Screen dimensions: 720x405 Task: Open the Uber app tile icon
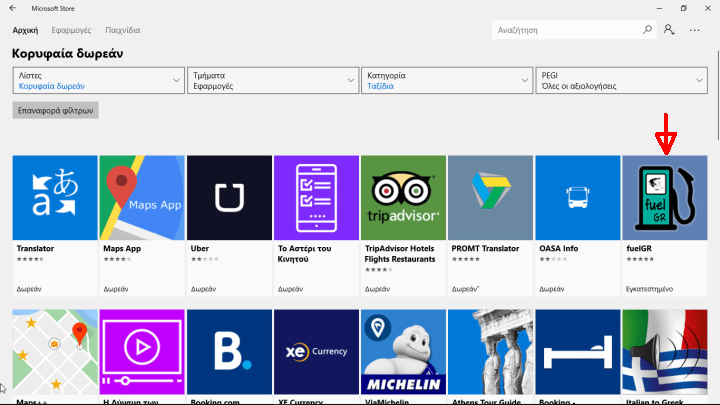click(x=229, y=197)
